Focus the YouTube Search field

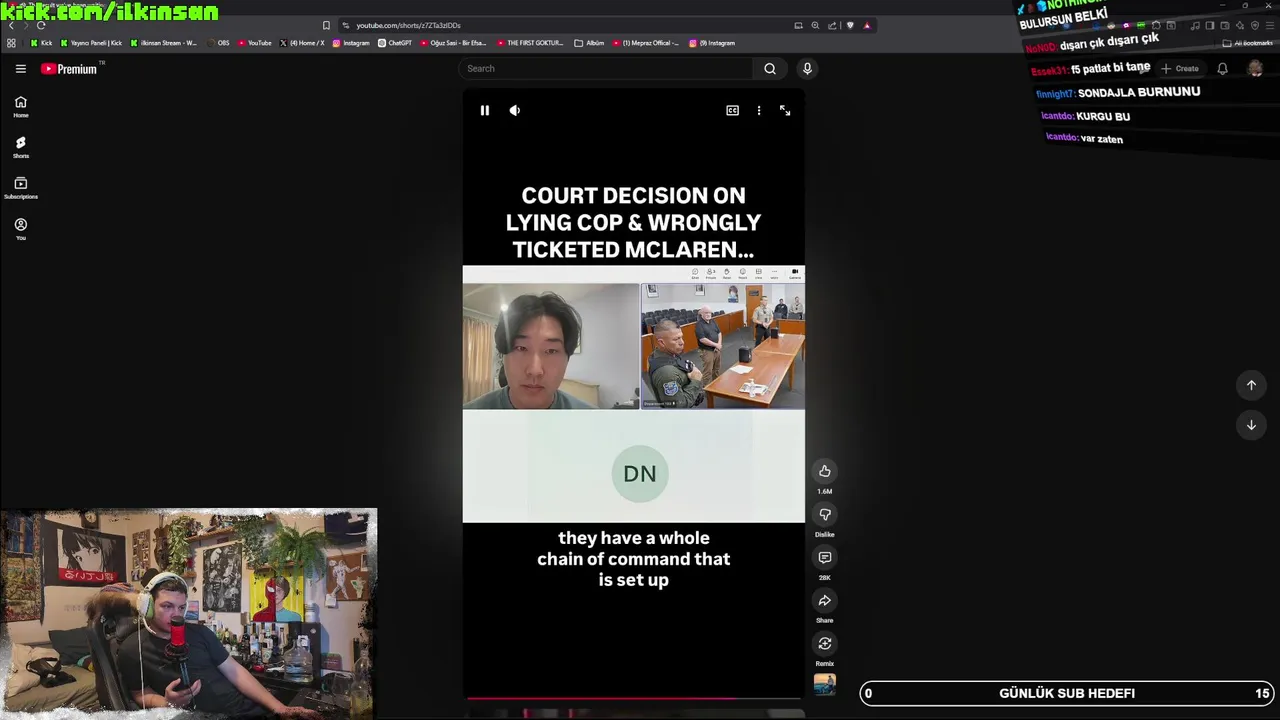608,69
